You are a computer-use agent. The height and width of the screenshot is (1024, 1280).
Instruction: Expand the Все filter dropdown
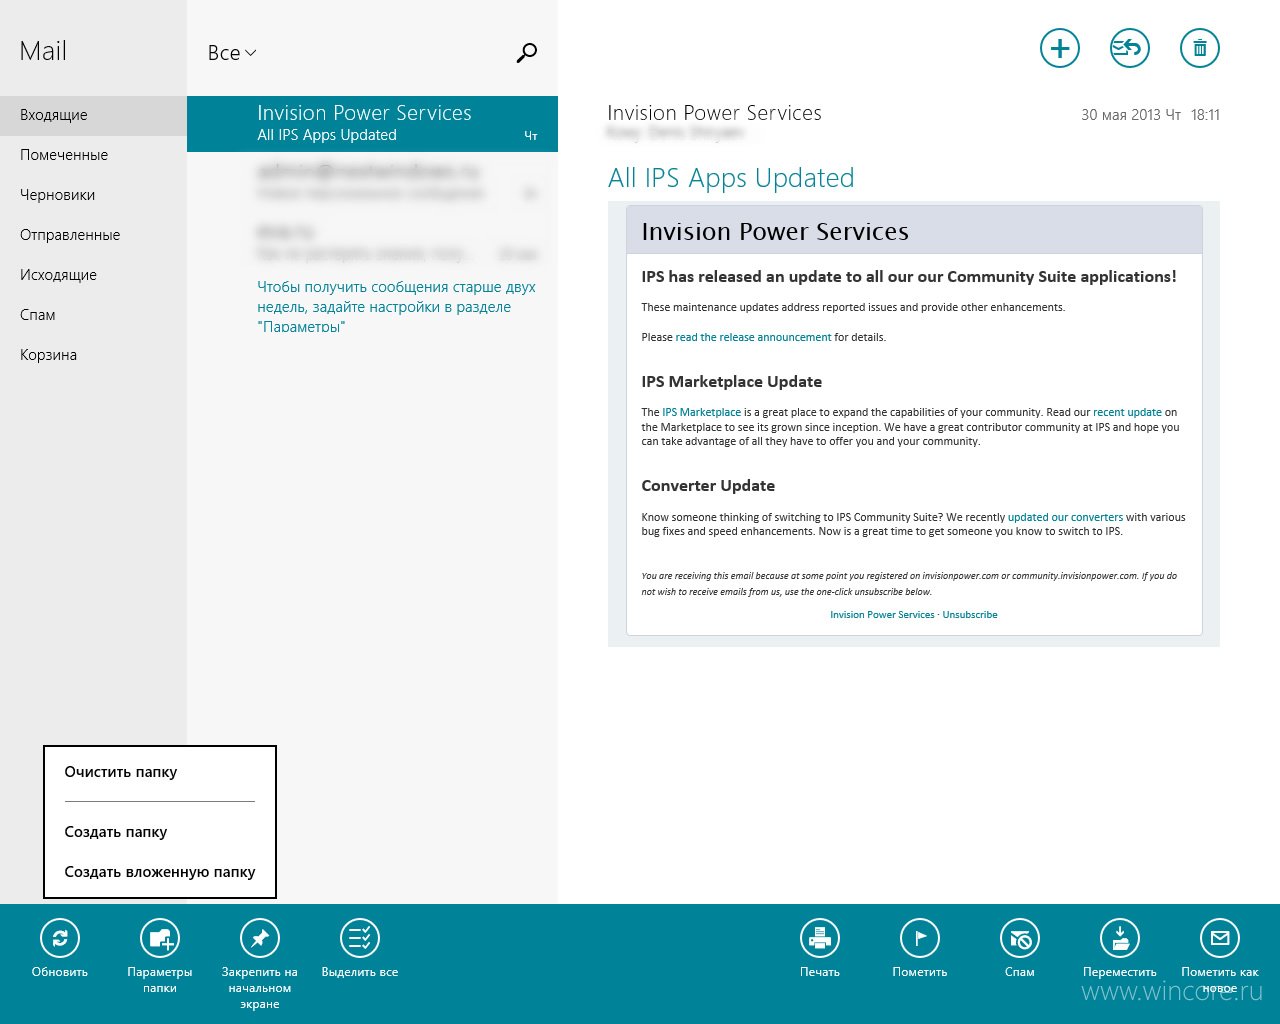click(x=232, y=53)
